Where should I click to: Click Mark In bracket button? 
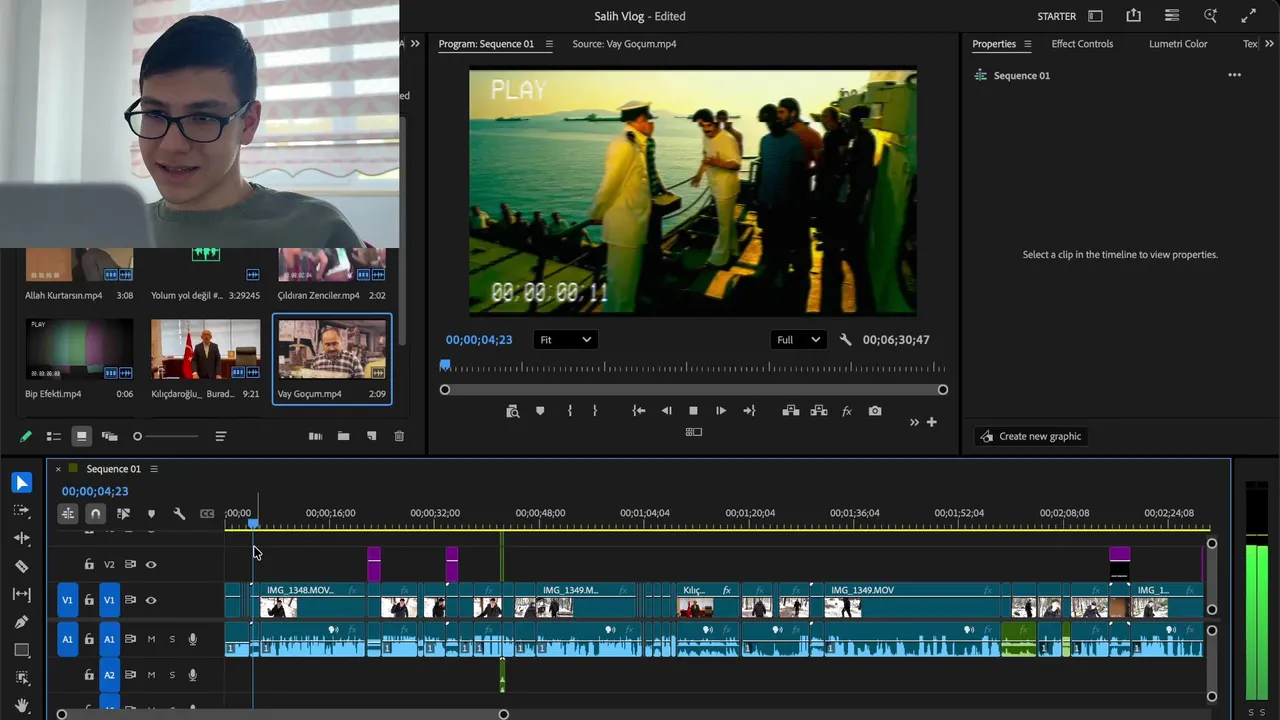pyautogui.click(x=570, y=411)
